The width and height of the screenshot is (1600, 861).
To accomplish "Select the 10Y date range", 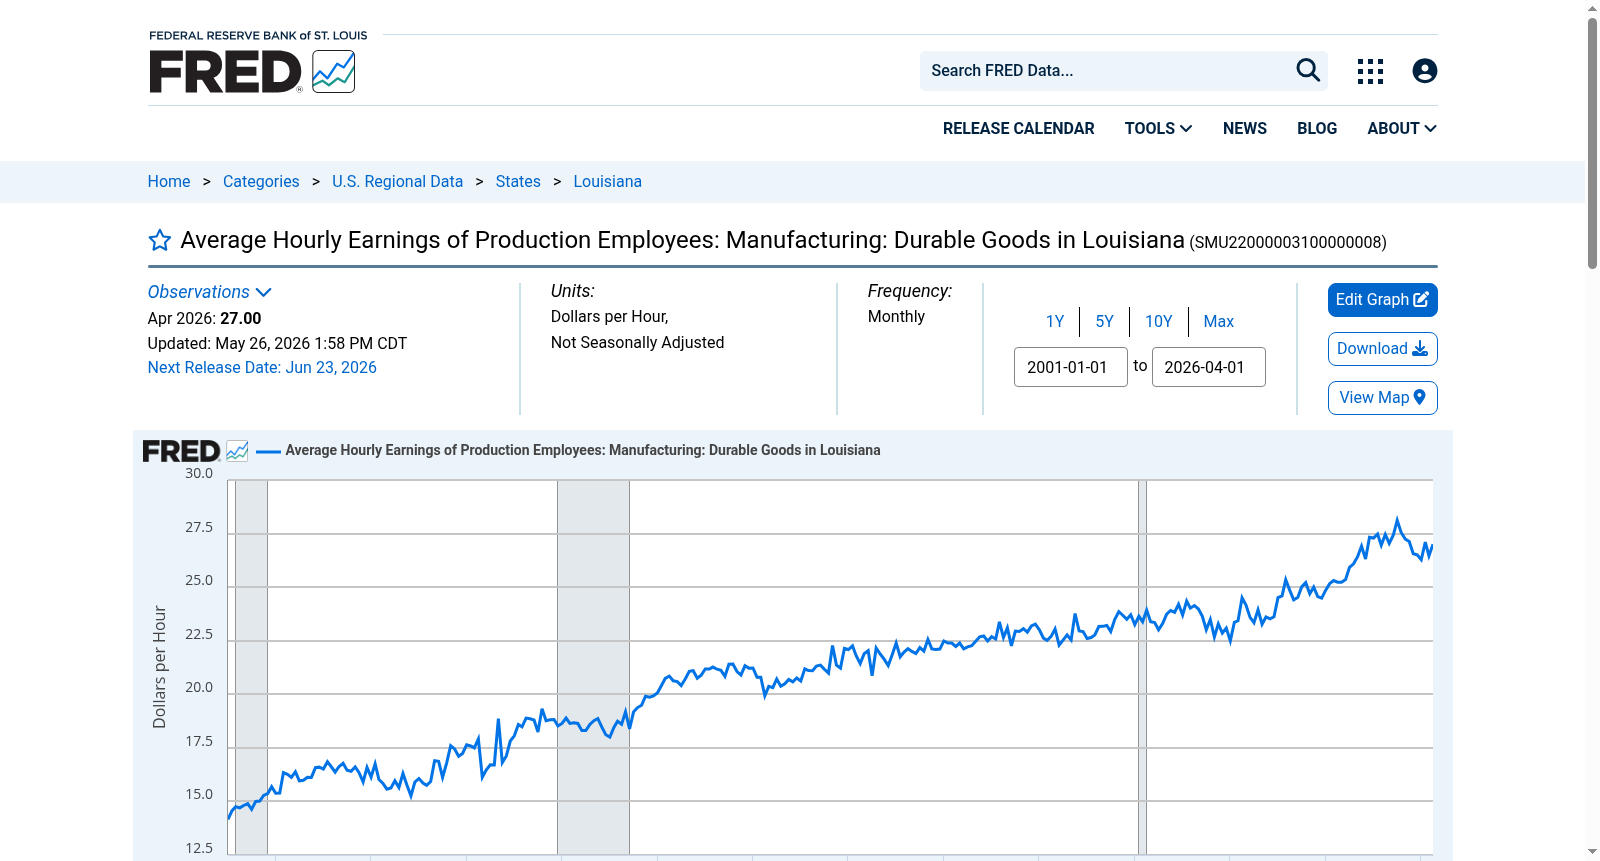I will [x=1159, y=321].
